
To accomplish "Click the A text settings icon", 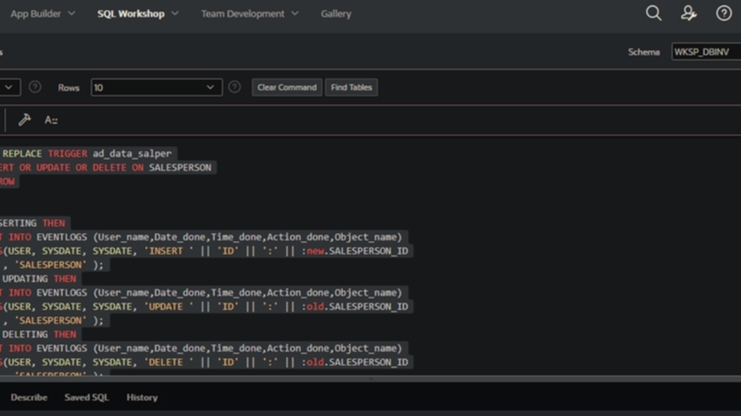I will pos(51,120).
